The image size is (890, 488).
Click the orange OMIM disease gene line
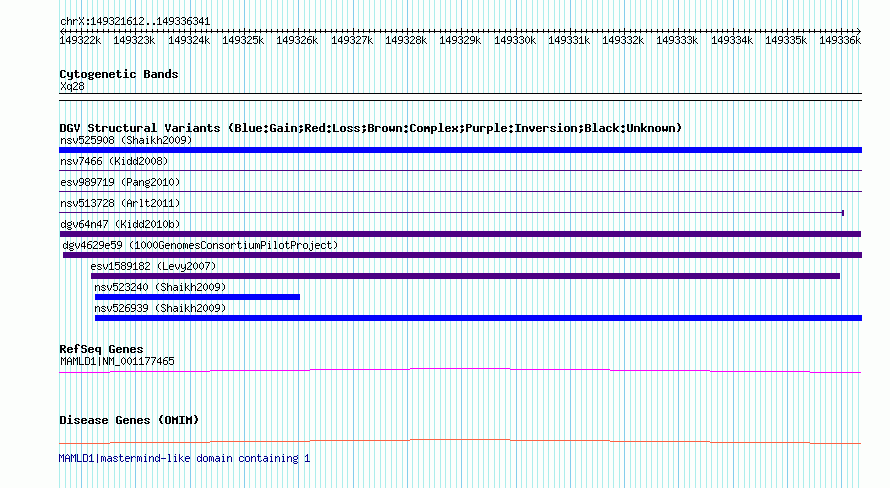pyautogui.click(x=460, y=440)
